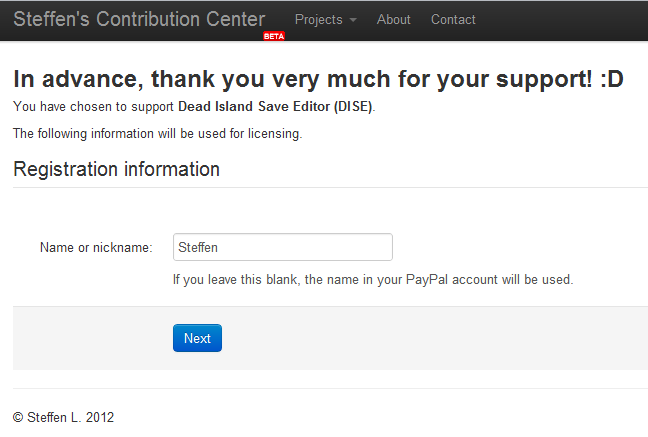Click the PayPal hint text below the field
Image resolution: width=648 pixels, height=437 pixels.
click(372, 280)
